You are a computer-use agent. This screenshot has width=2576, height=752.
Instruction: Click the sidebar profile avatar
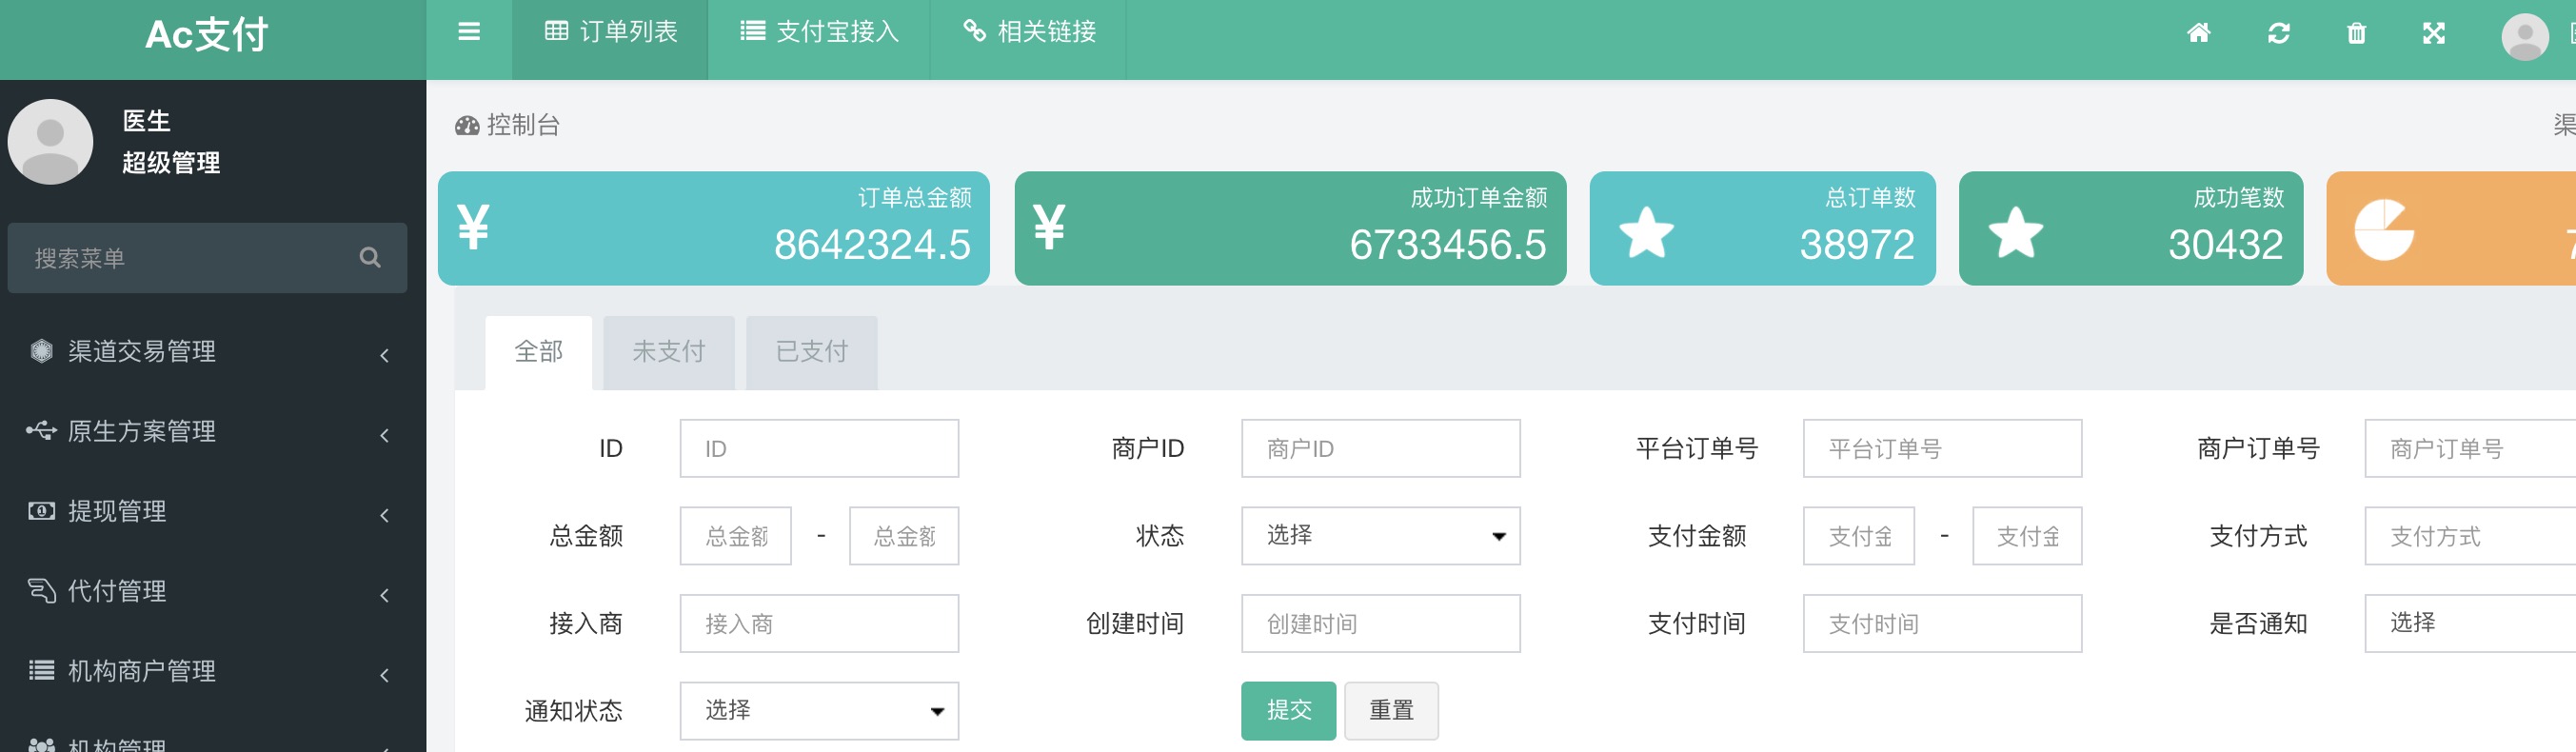(x=50, y=141)
